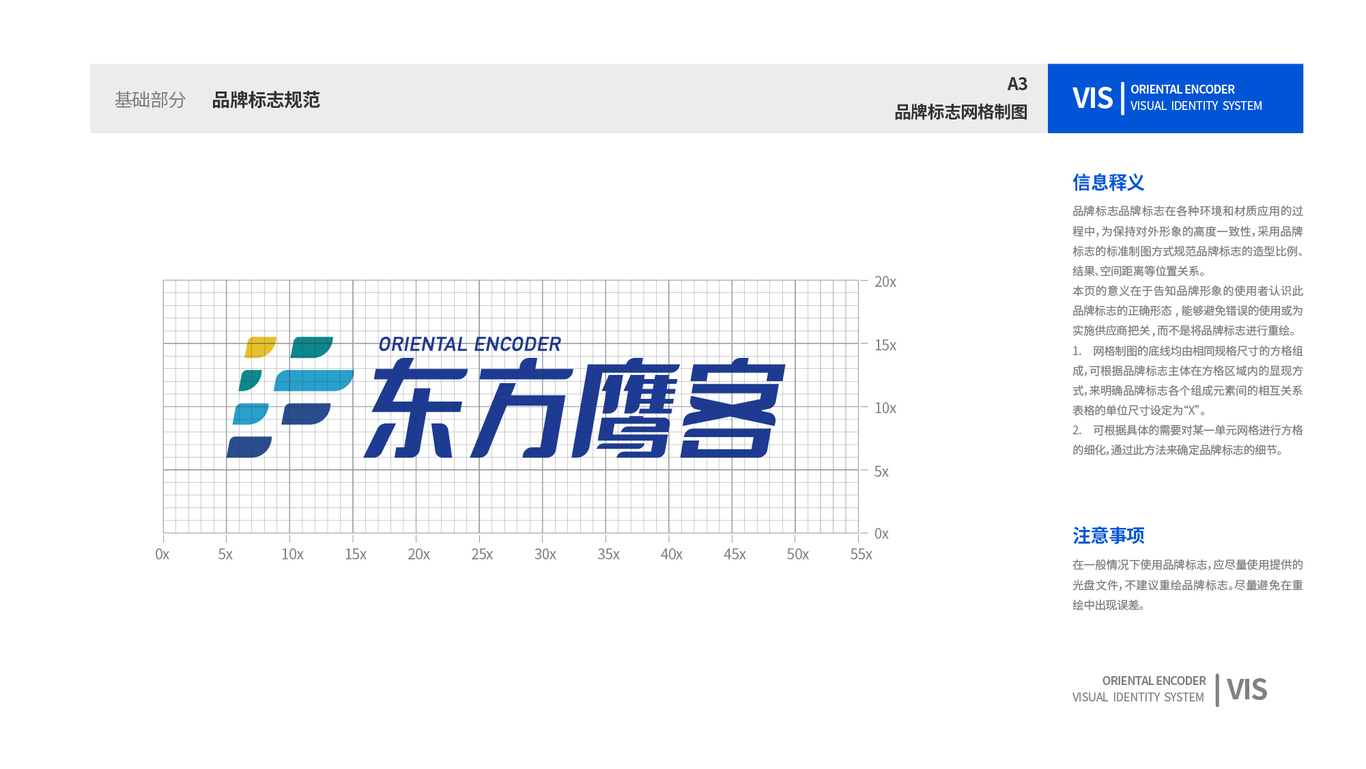Click the Chinese character 东 in the logo
The image size is (1366, 769).
[414, 409]
